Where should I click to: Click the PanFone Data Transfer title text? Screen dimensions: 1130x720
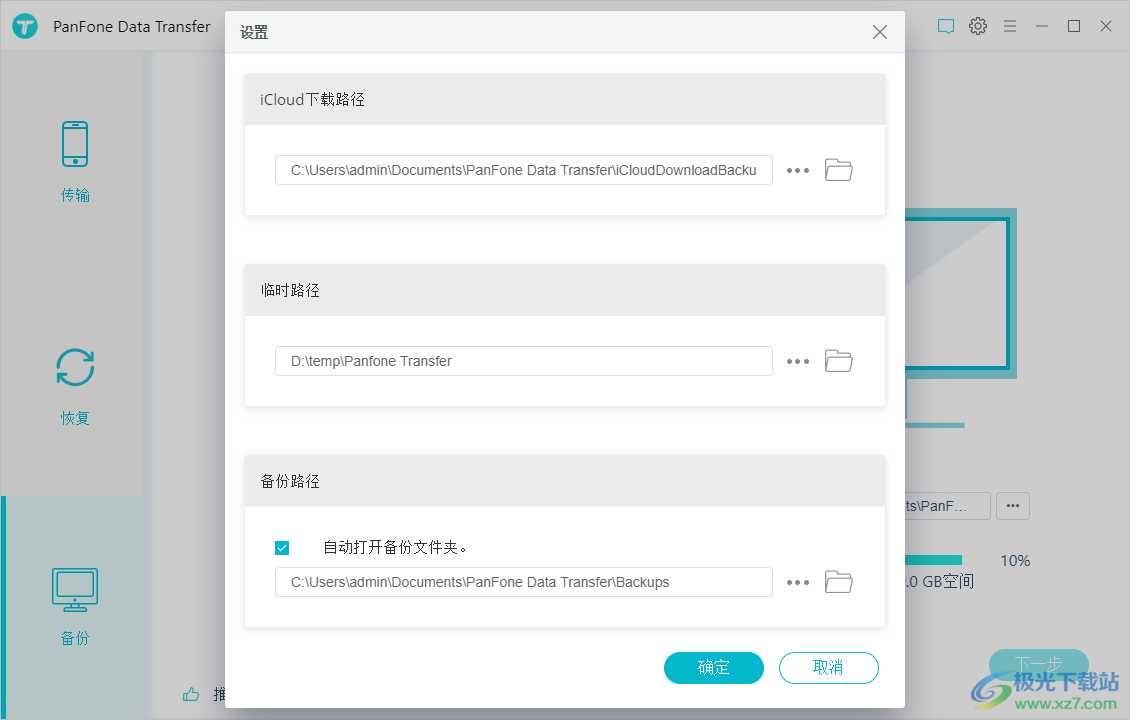point(132,27)
